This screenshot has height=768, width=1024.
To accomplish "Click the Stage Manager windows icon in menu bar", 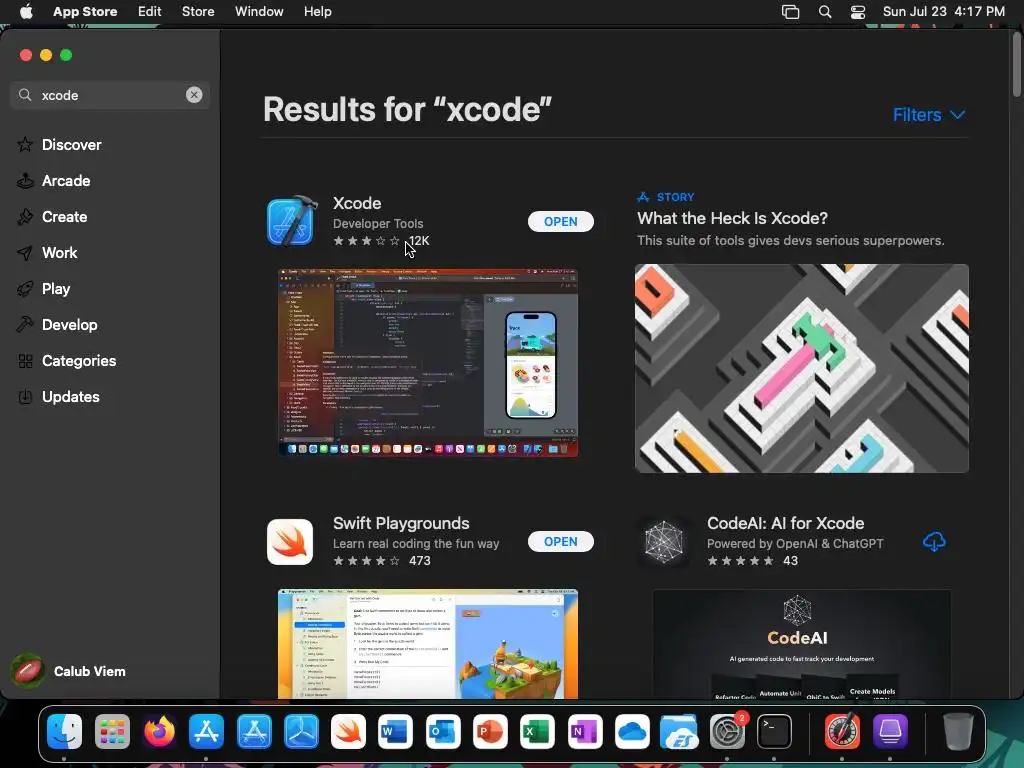I will click(790, 12).
